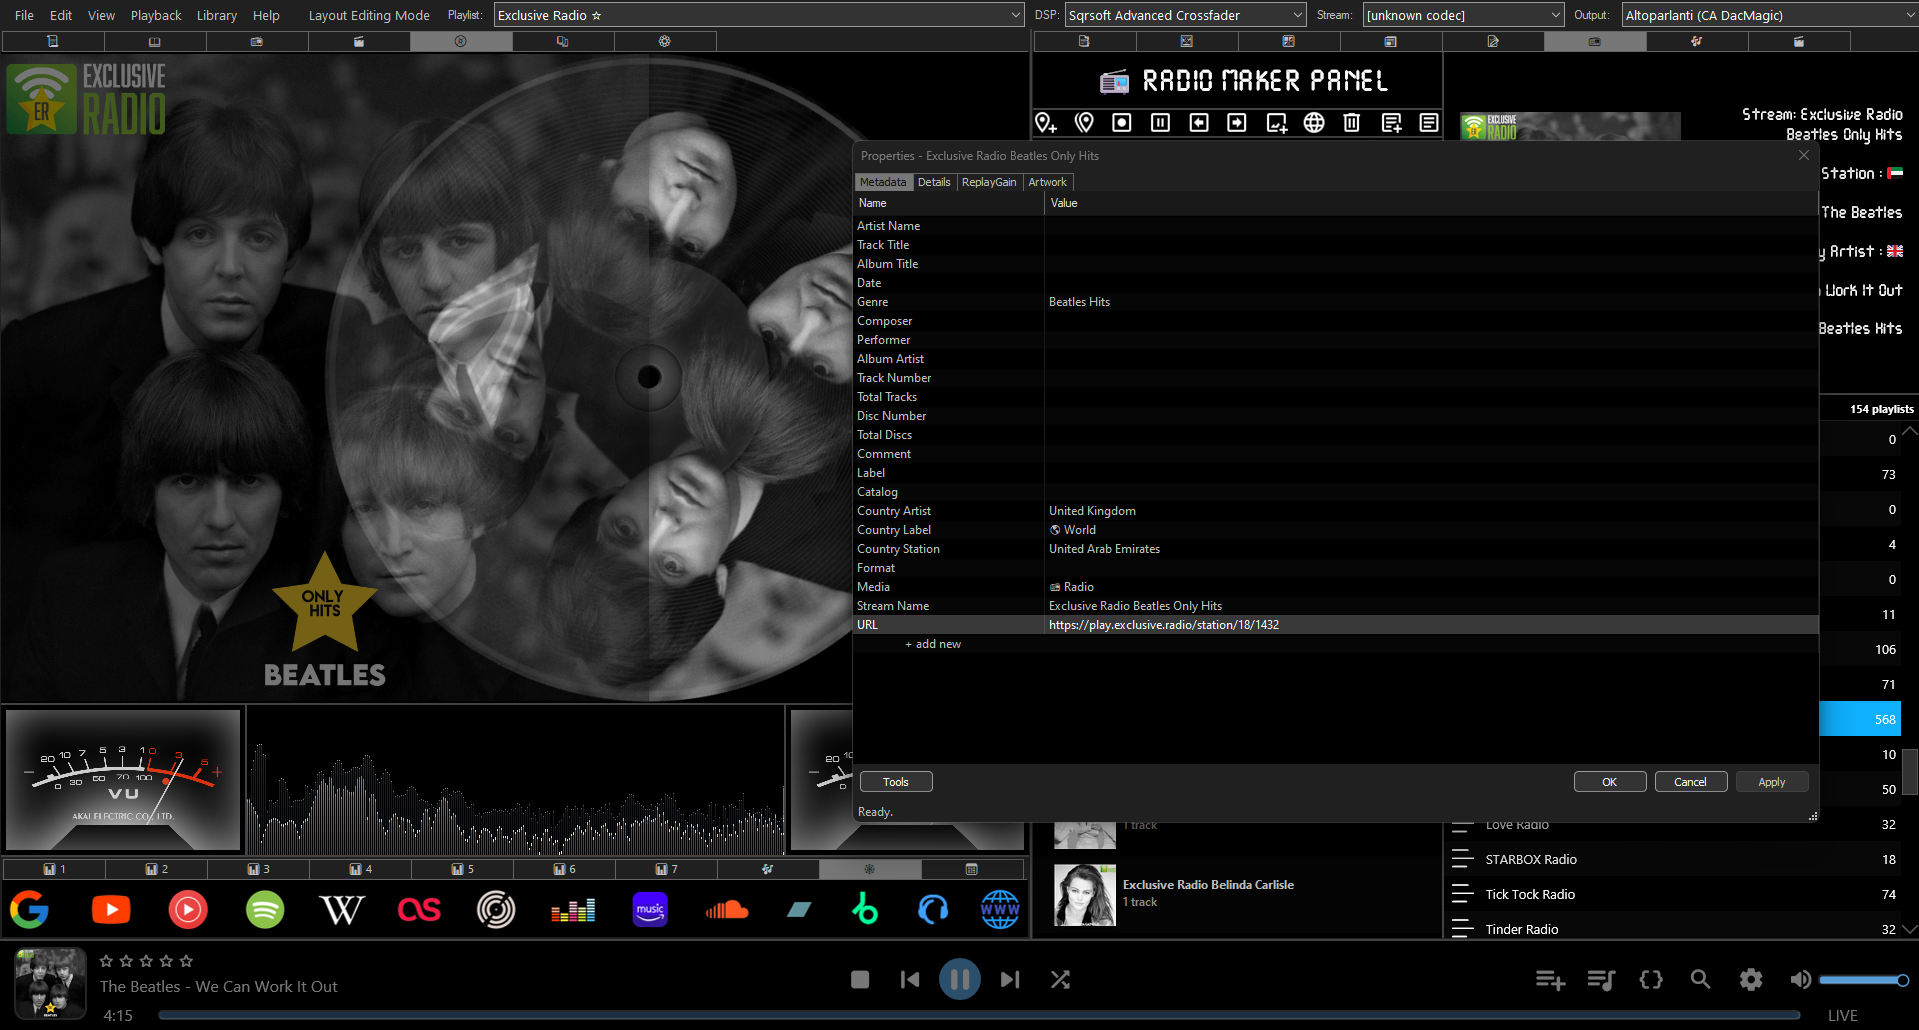The image size is (1919, 1030).
Task: Click the right arrow box icon
Action: [x=1237, y=122]
